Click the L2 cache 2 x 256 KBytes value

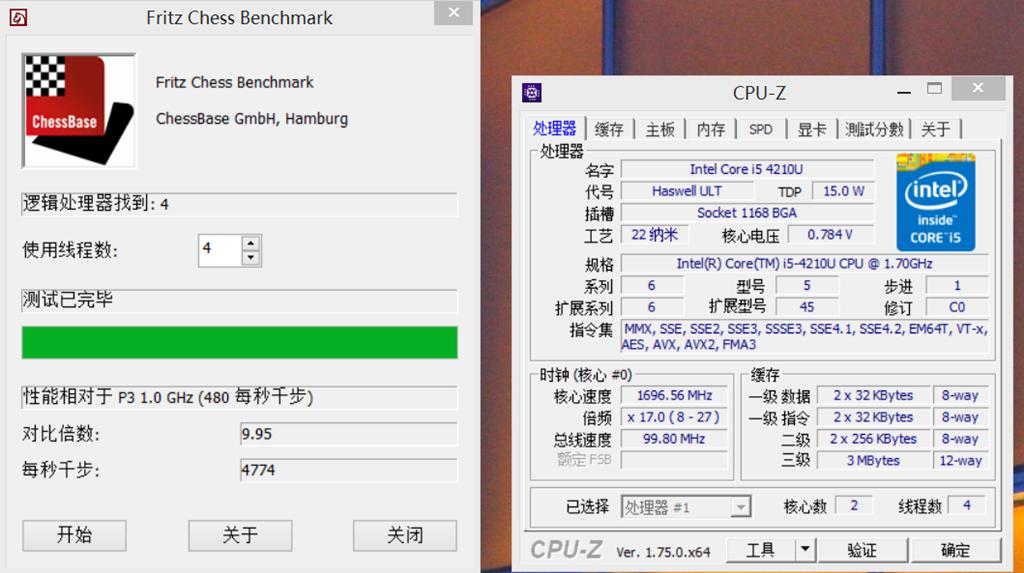[873, 438]
